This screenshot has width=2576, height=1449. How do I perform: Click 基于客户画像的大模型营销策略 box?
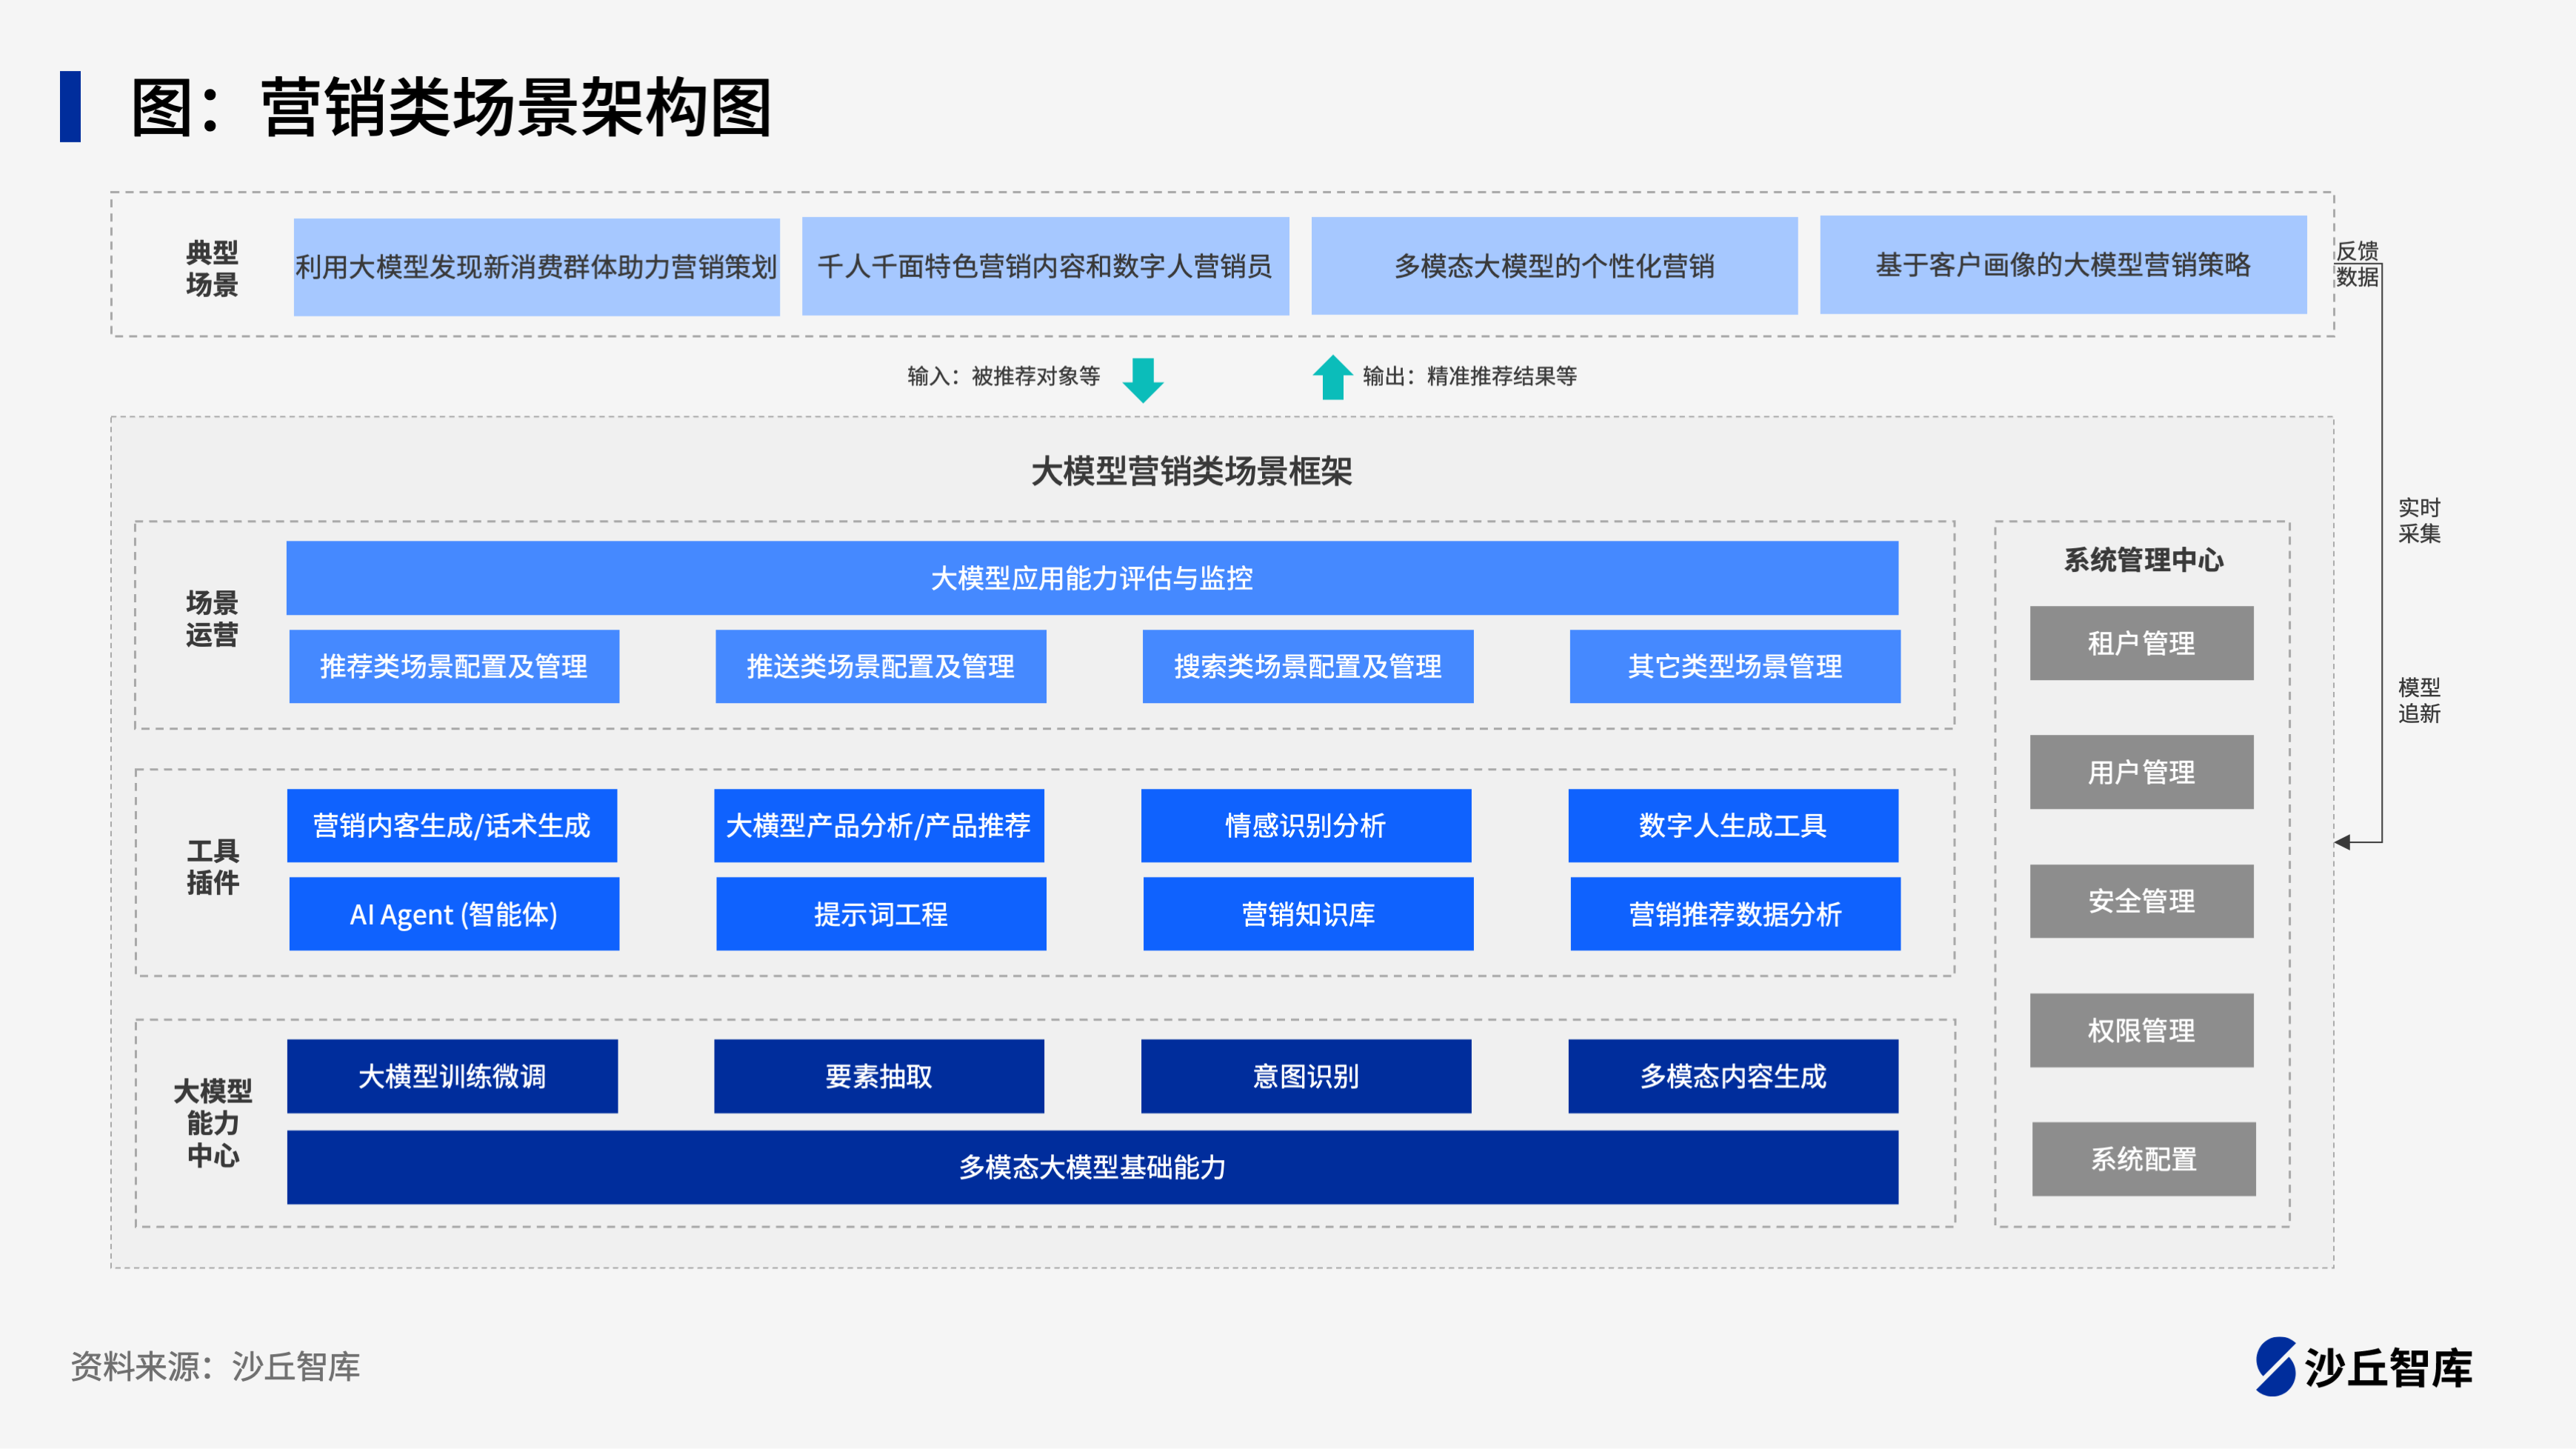coord(2063,265)
